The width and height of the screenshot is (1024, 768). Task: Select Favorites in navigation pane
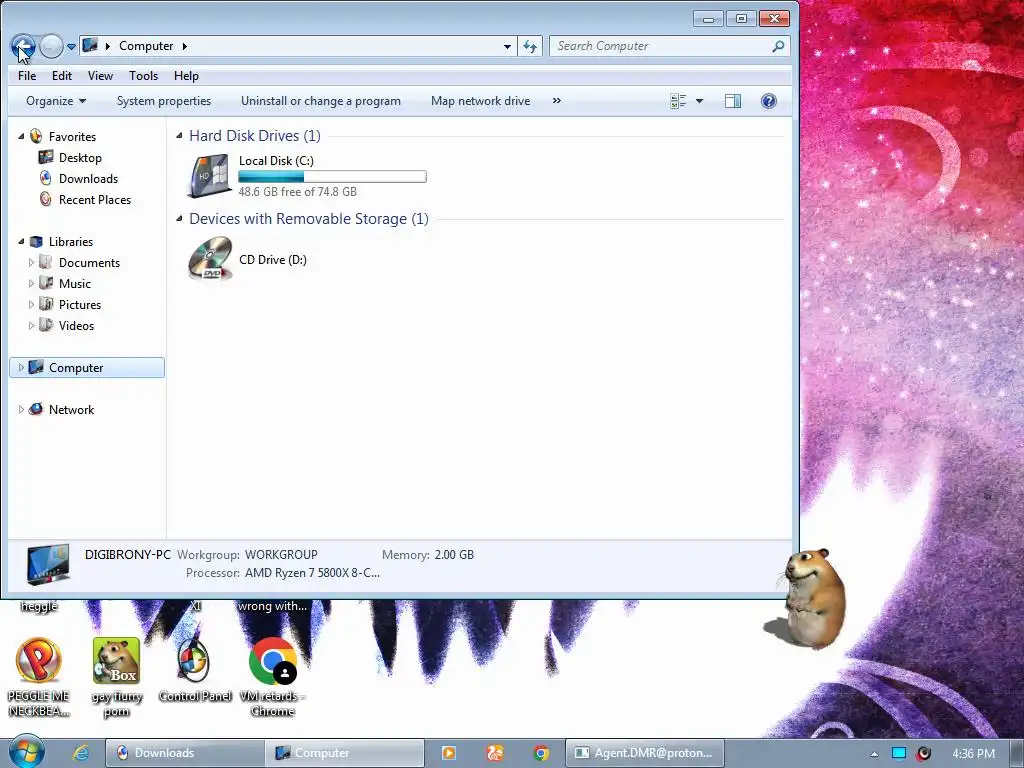click(x=72, y=136)
